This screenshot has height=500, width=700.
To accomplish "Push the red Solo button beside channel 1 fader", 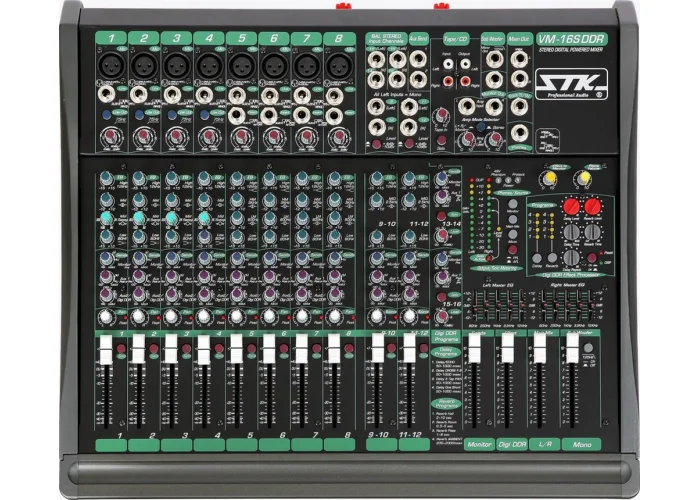I will pos(121,349).
